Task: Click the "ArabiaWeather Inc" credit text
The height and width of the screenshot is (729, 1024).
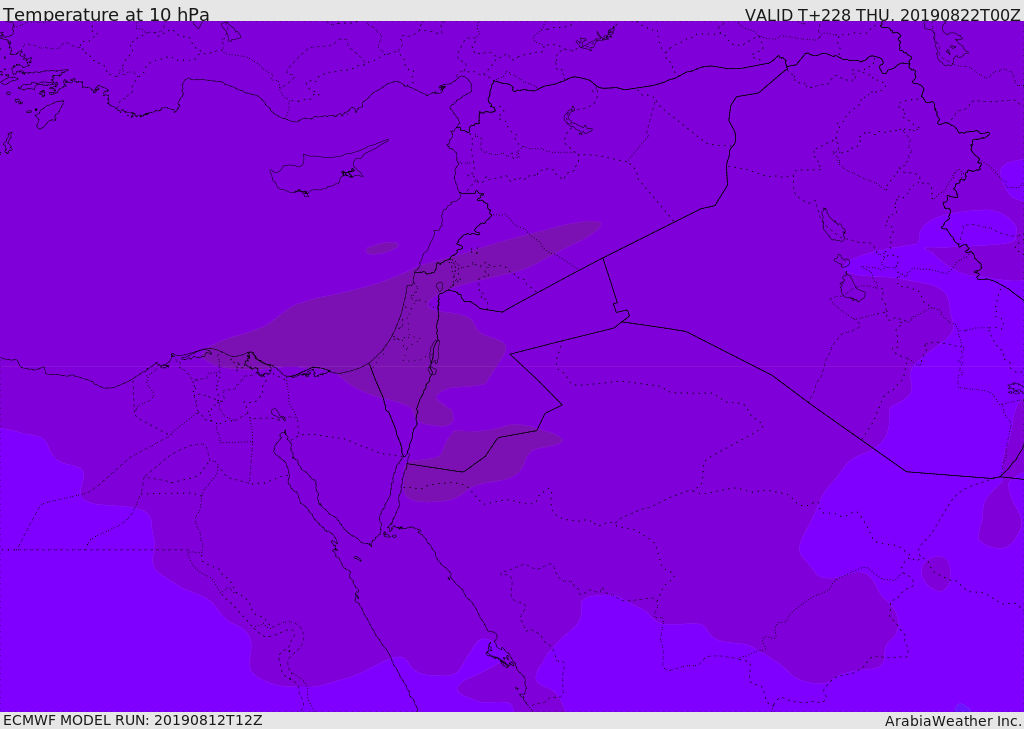Action: tap(952, 721)
